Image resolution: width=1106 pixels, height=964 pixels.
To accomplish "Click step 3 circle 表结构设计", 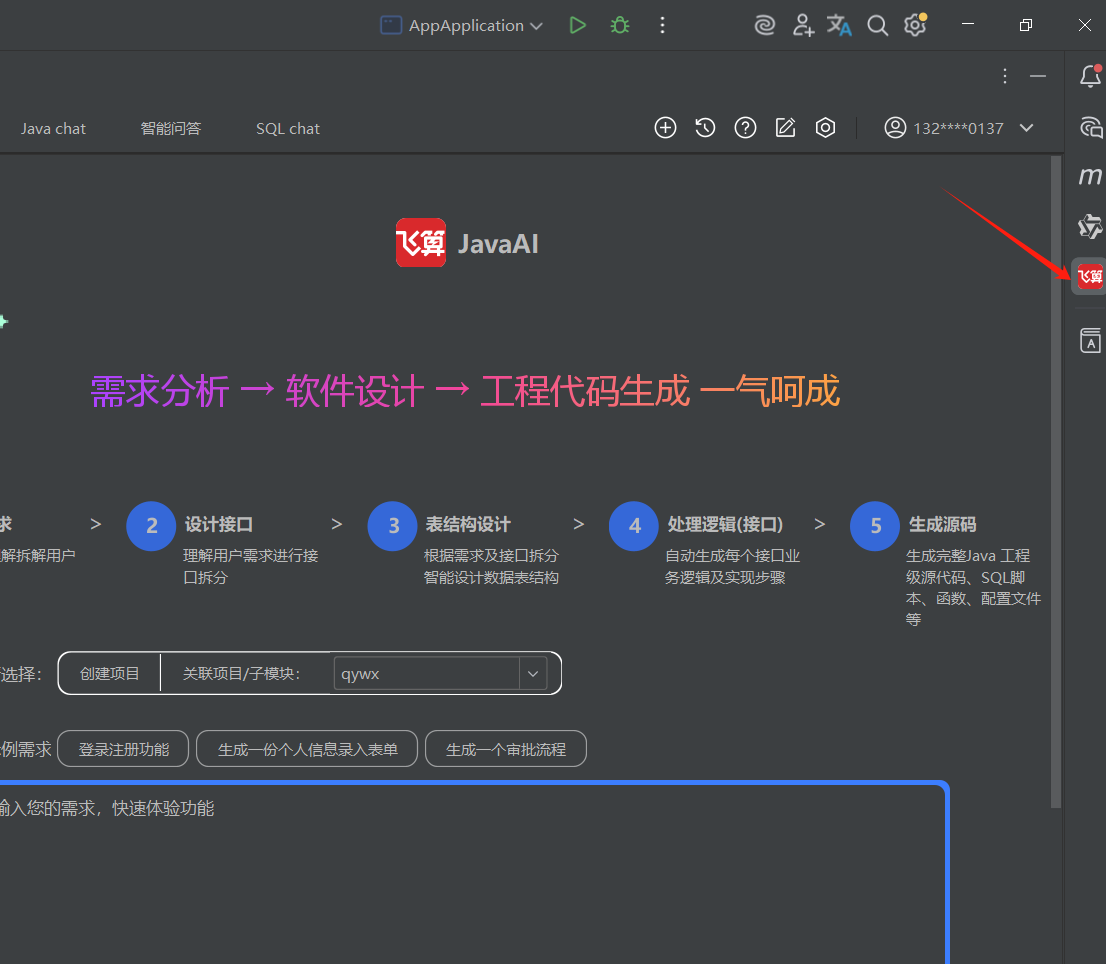I will [x=393, y=526].
